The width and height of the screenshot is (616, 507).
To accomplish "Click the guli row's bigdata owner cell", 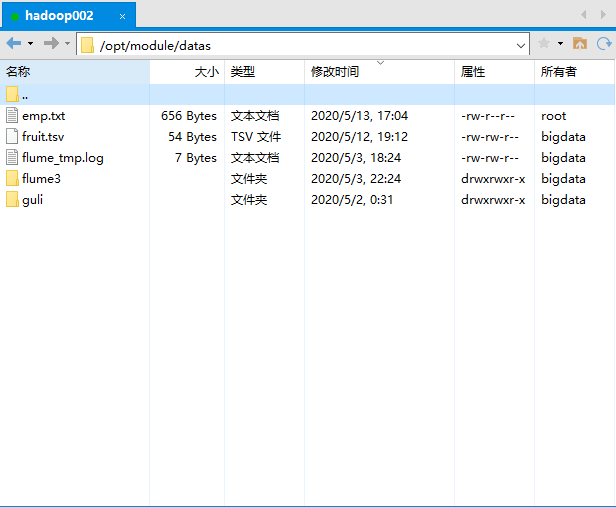I will click(563, 200).
